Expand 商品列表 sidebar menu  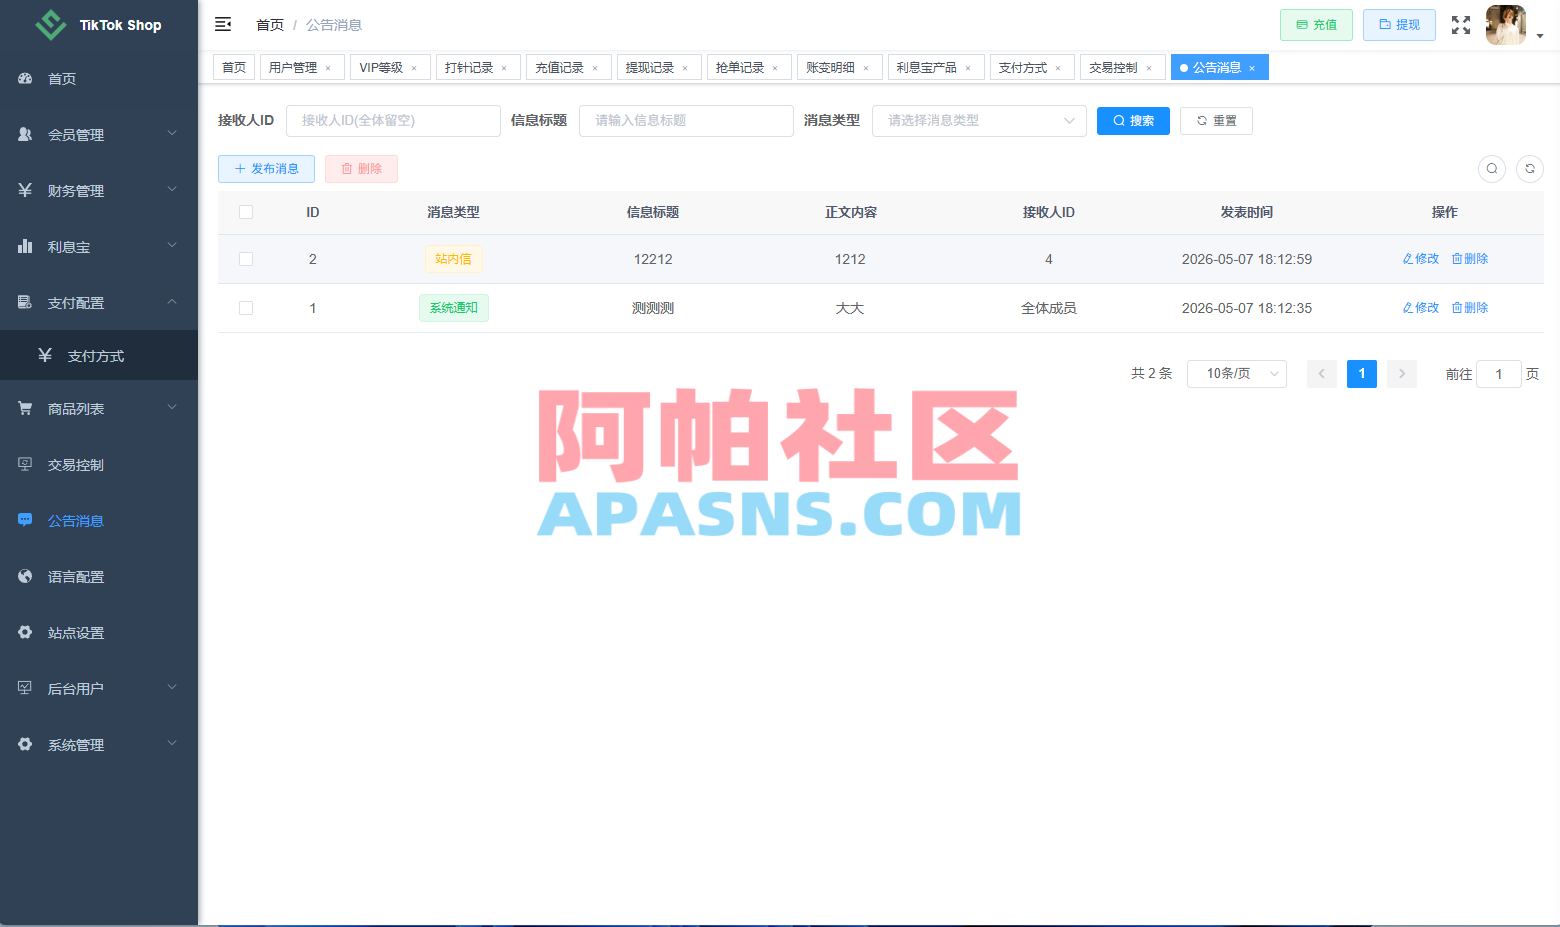pos(99,409)
